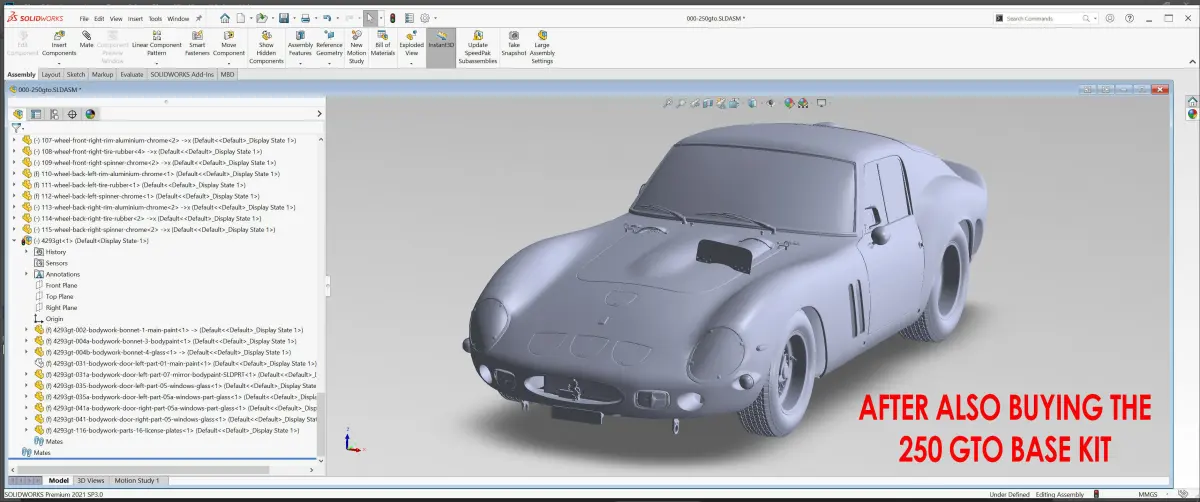Click Zoom to Fit in the view toolbar

pos(670,102)
